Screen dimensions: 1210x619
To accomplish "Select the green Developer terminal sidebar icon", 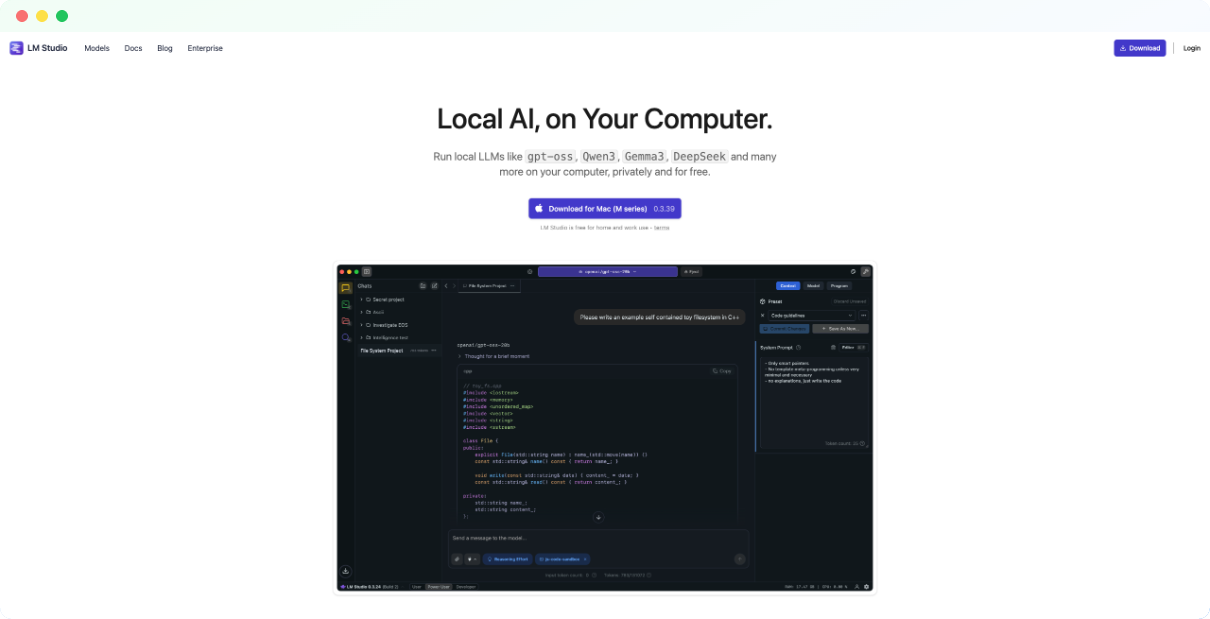I will pos(346,304).
